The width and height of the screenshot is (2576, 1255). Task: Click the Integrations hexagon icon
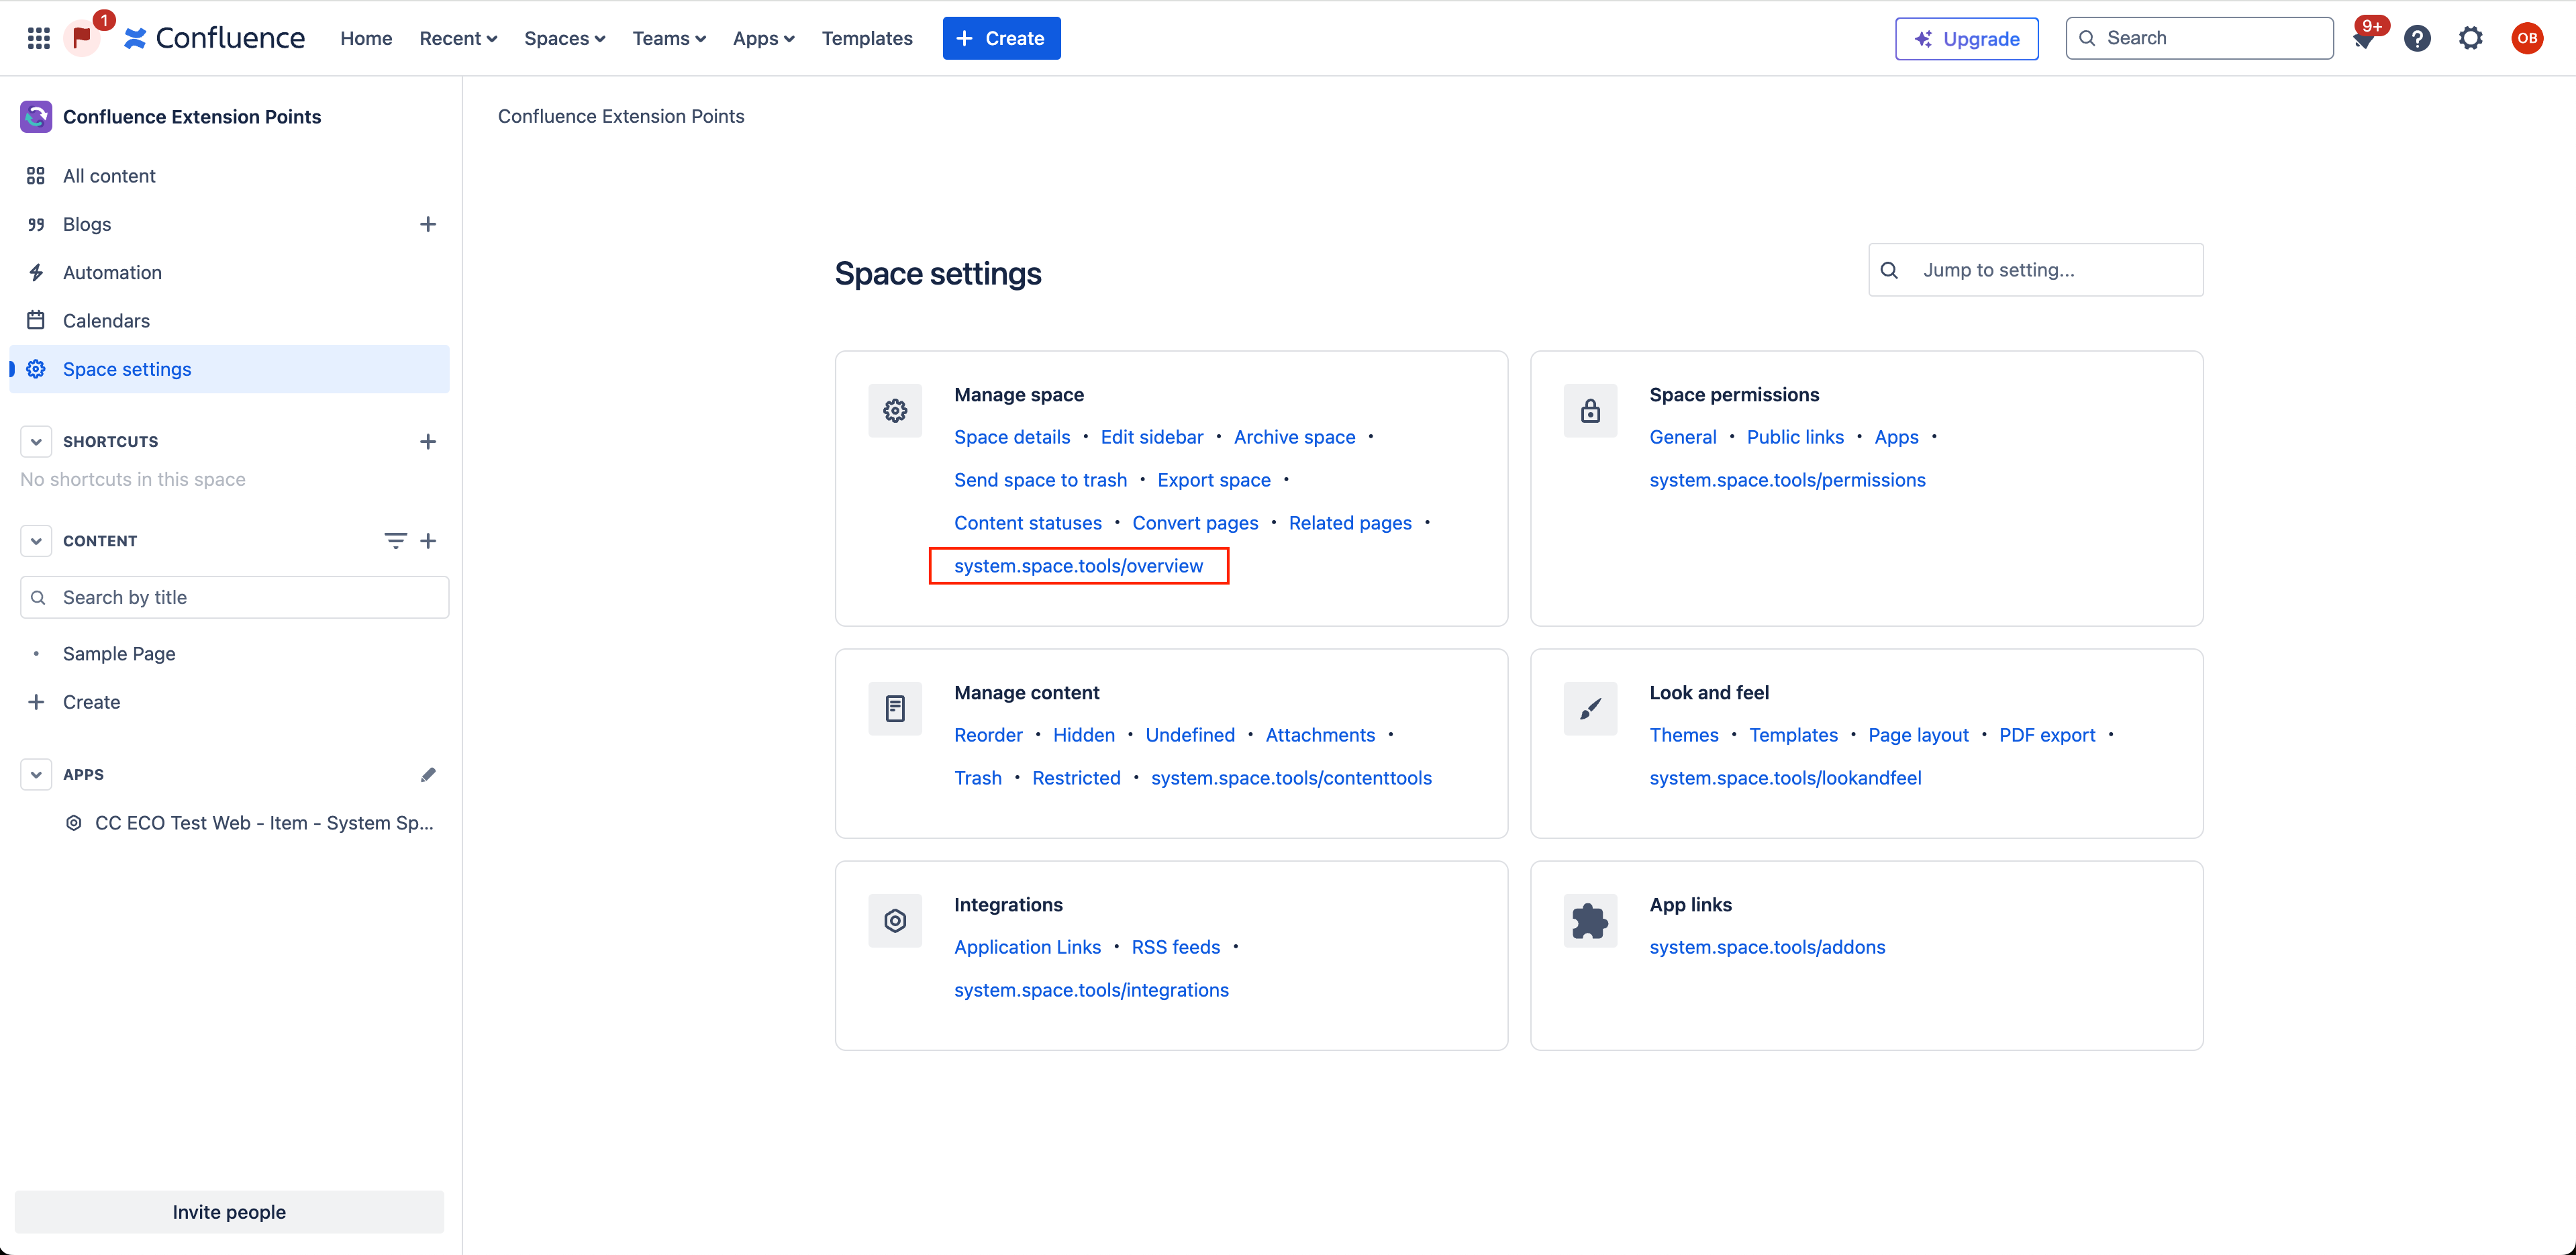[x=895, y=920]
